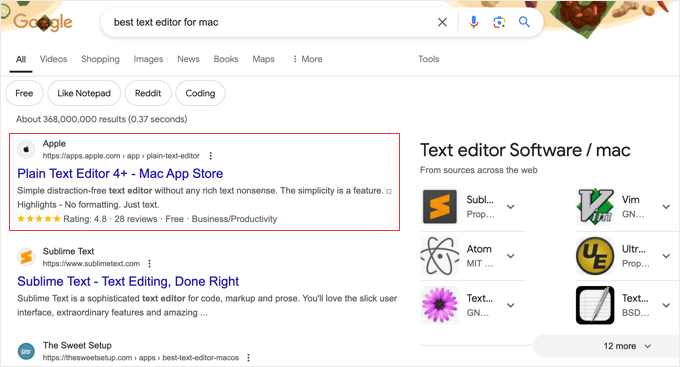Open options dots next to thesweetsetup.com URL
Image resolution: width=680 pixels, height=367 pixels.
tap(248, 357)
